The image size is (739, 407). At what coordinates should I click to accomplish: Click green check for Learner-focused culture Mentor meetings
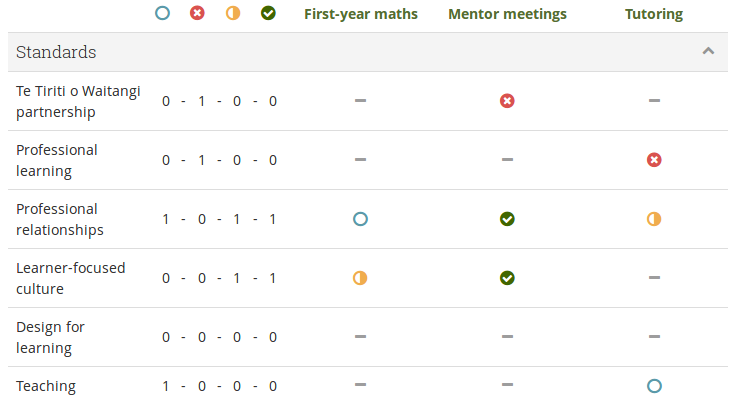click(x=507, y=278)
